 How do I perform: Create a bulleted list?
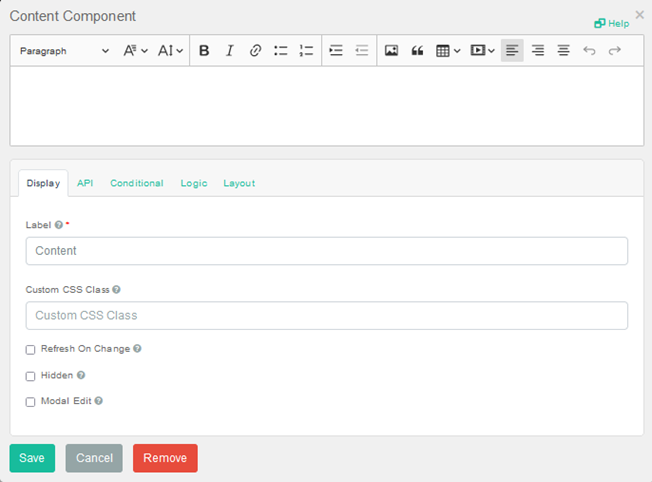(281, 51)
